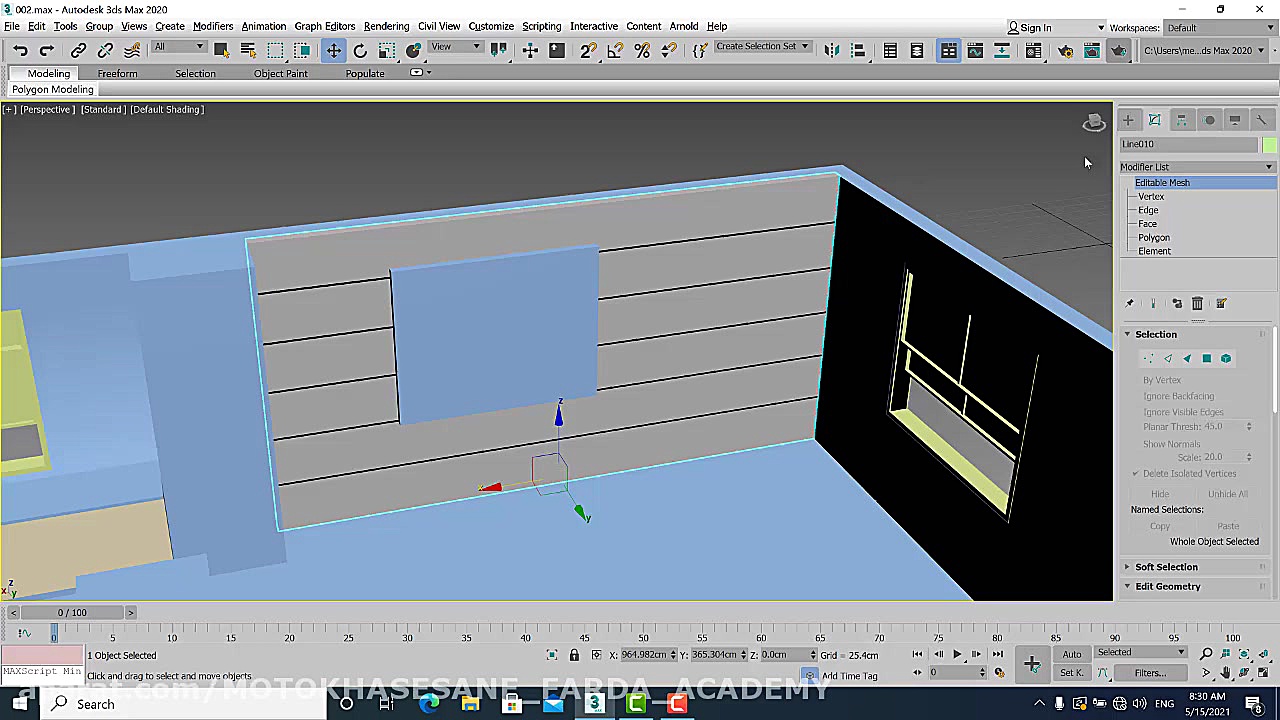Open the Create Selection Set dropdown
1280x720 pixels.
[x=762, y=47]
